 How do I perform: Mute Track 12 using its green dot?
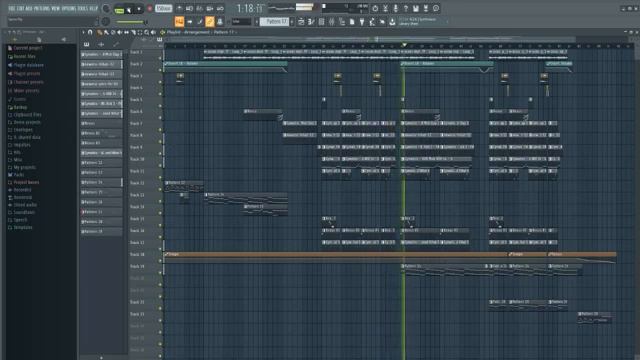[x=160, y=189]
